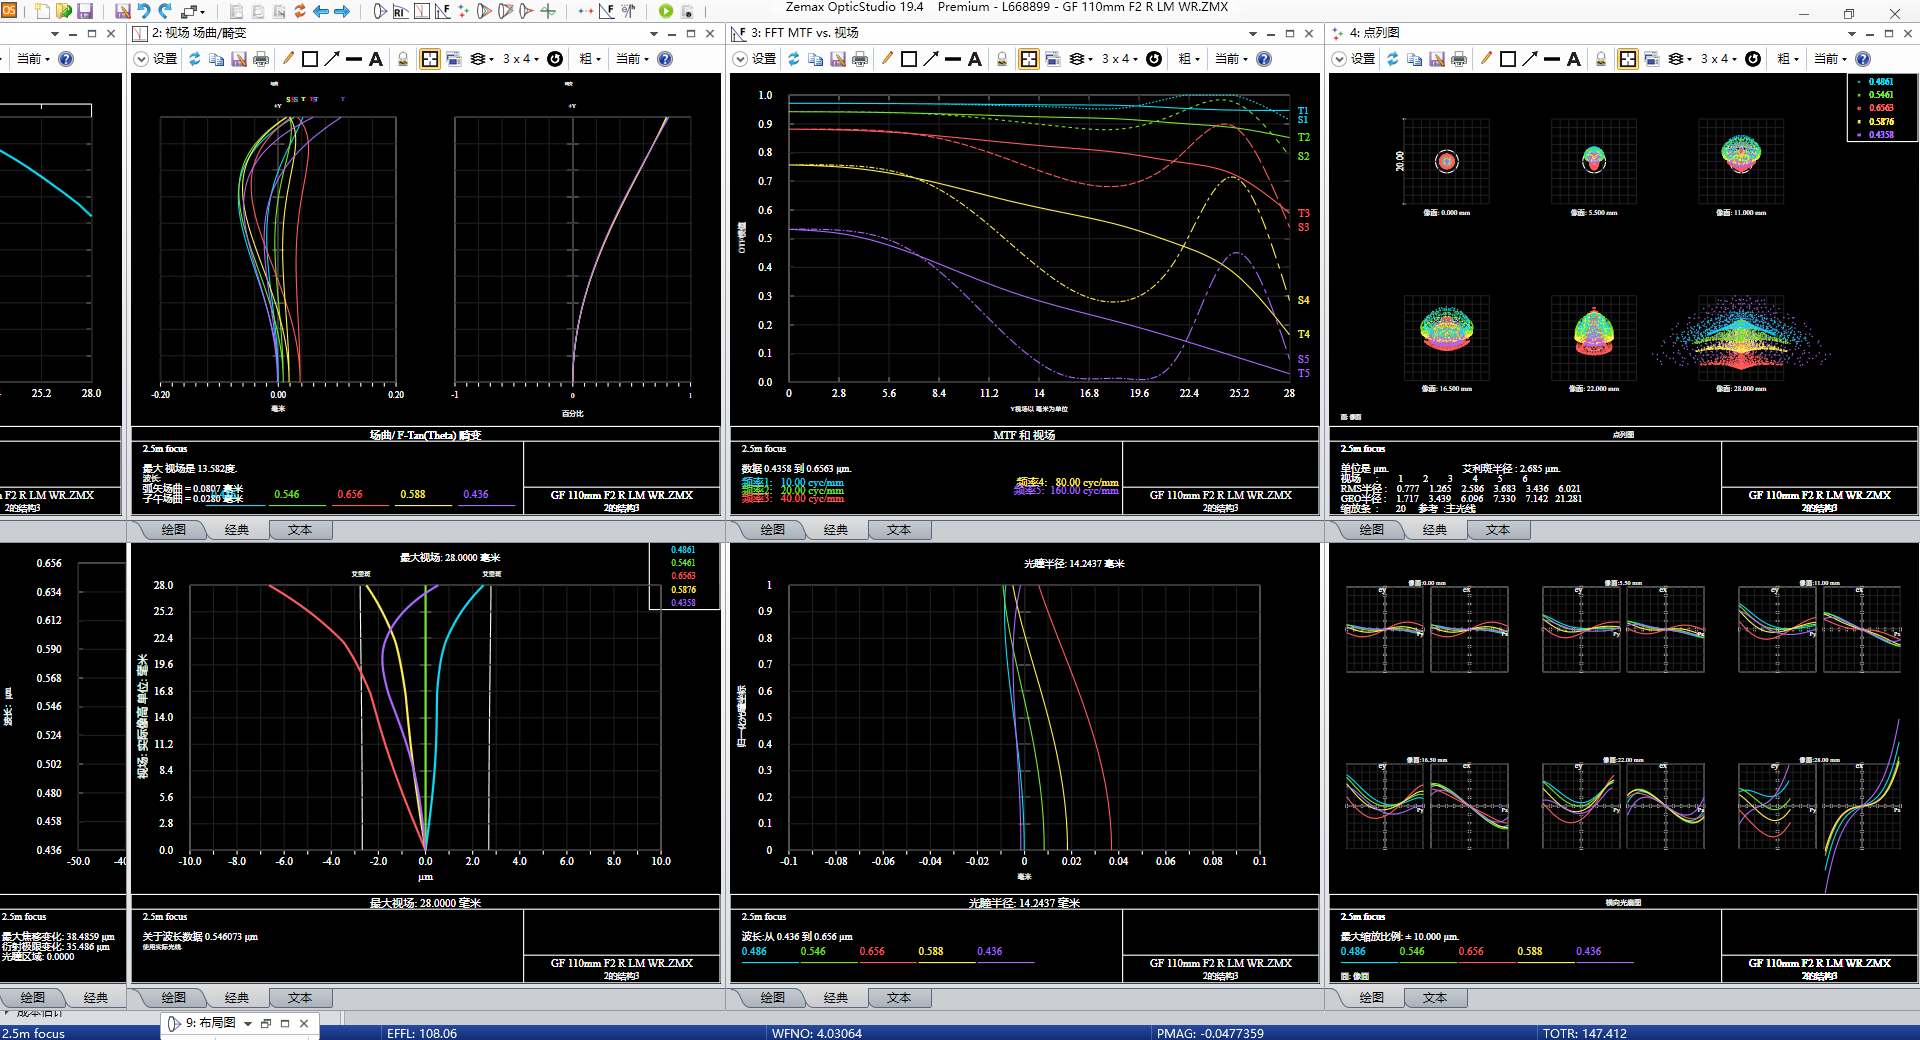Open the 当前 dropdown in field curvature window
1920x1040 pixels.
tap(632, 59)
